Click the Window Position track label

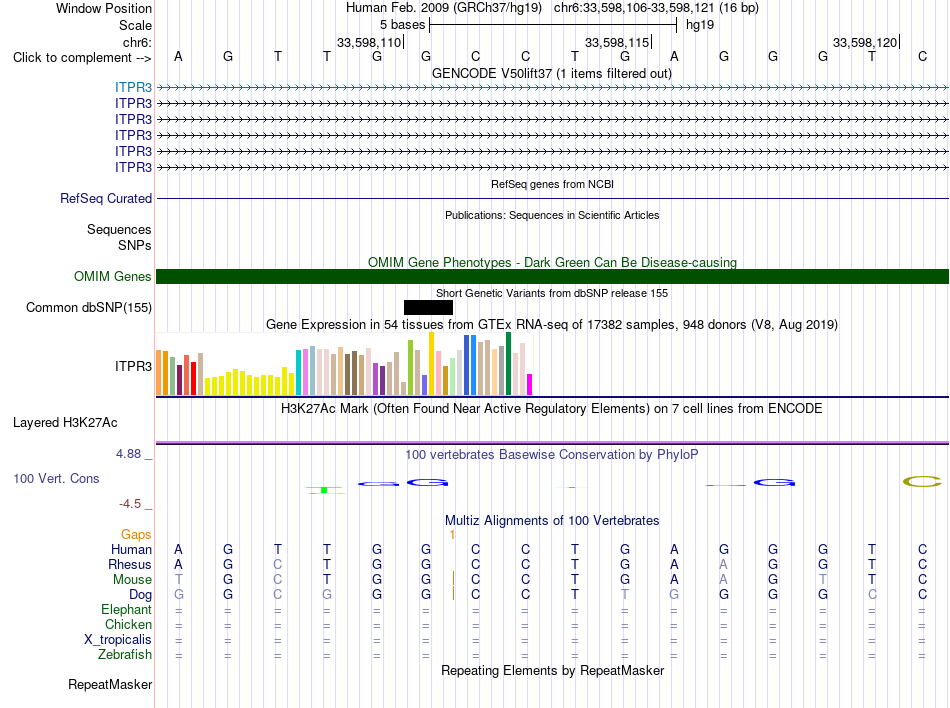click(104, 8)
